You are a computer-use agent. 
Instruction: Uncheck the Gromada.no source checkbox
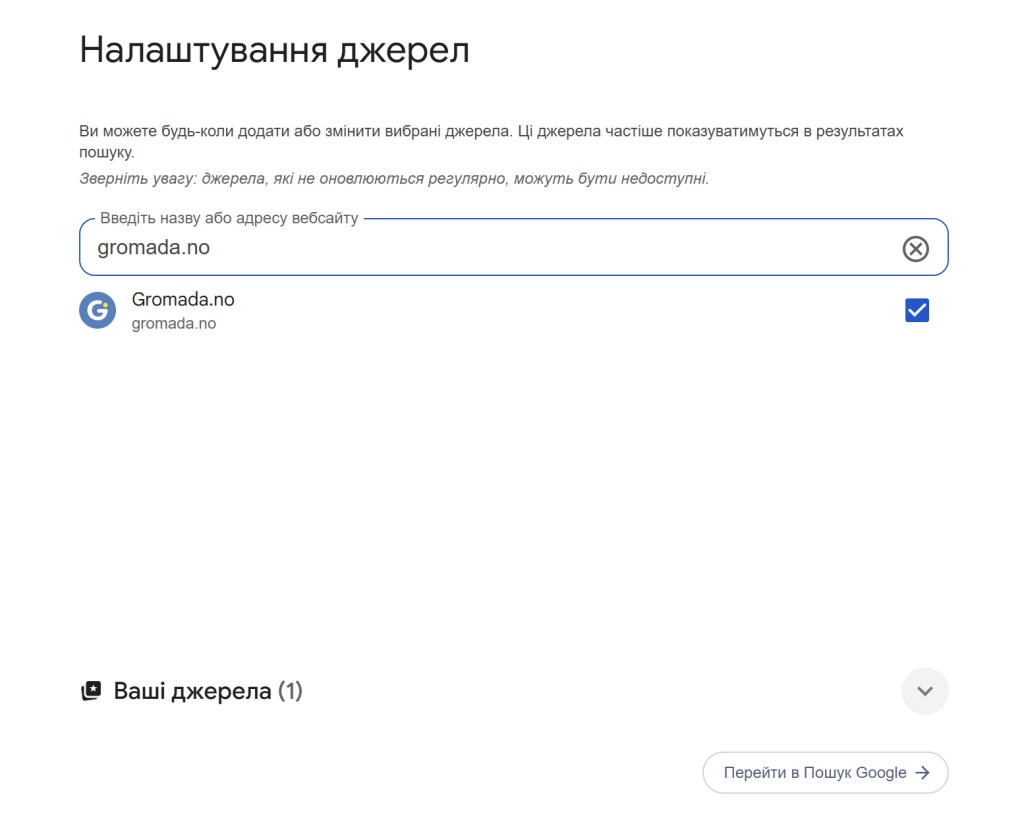[x=917, y=310]
